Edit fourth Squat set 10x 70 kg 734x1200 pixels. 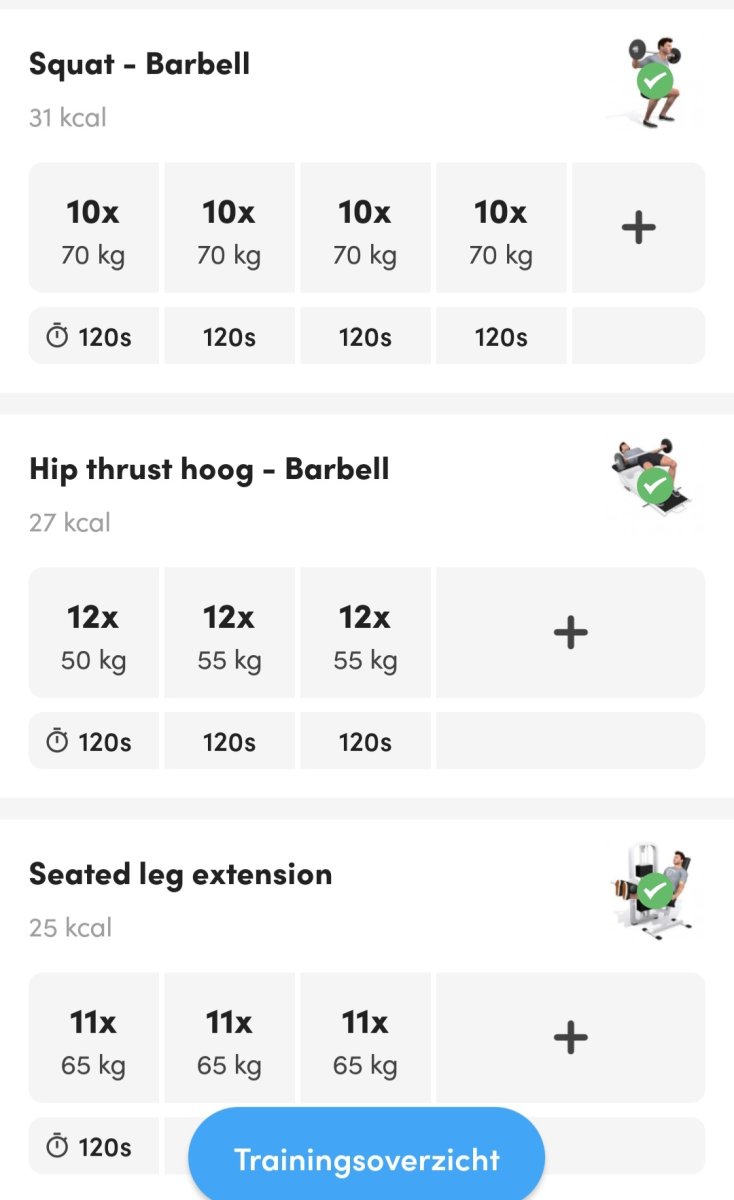click(500, 228)
